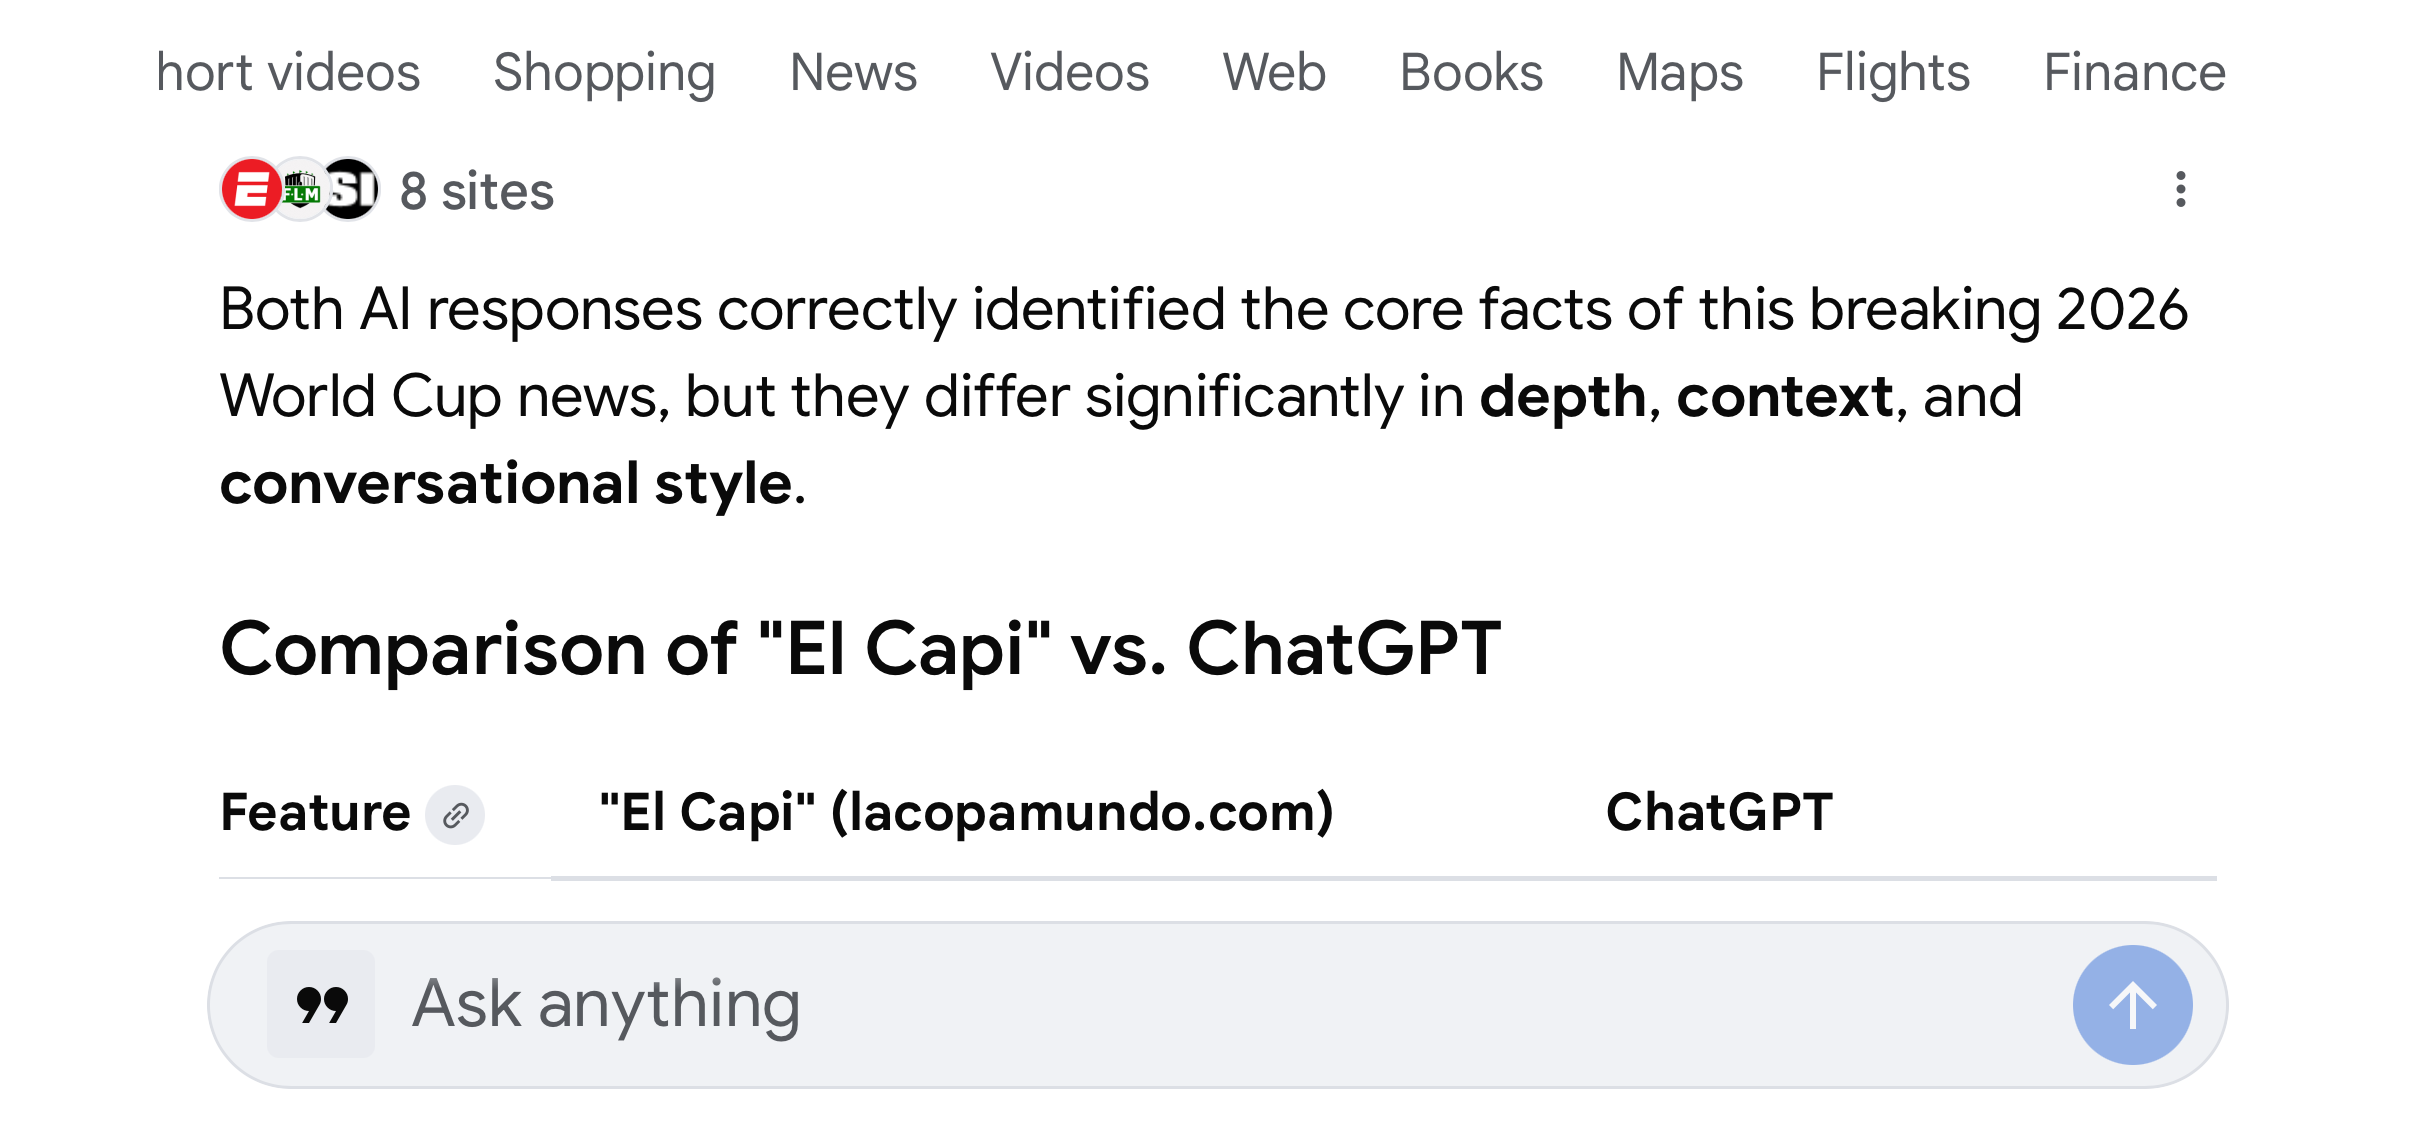This screenshot has height=1125, width=2436.
Task: Open the Flights tab
Action: 1892,72
